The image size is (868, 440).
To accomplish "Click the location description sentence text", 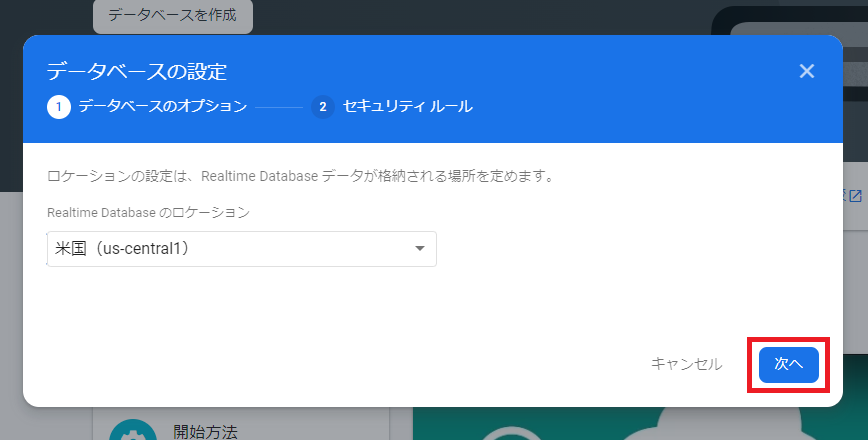I will coord(302,177).
